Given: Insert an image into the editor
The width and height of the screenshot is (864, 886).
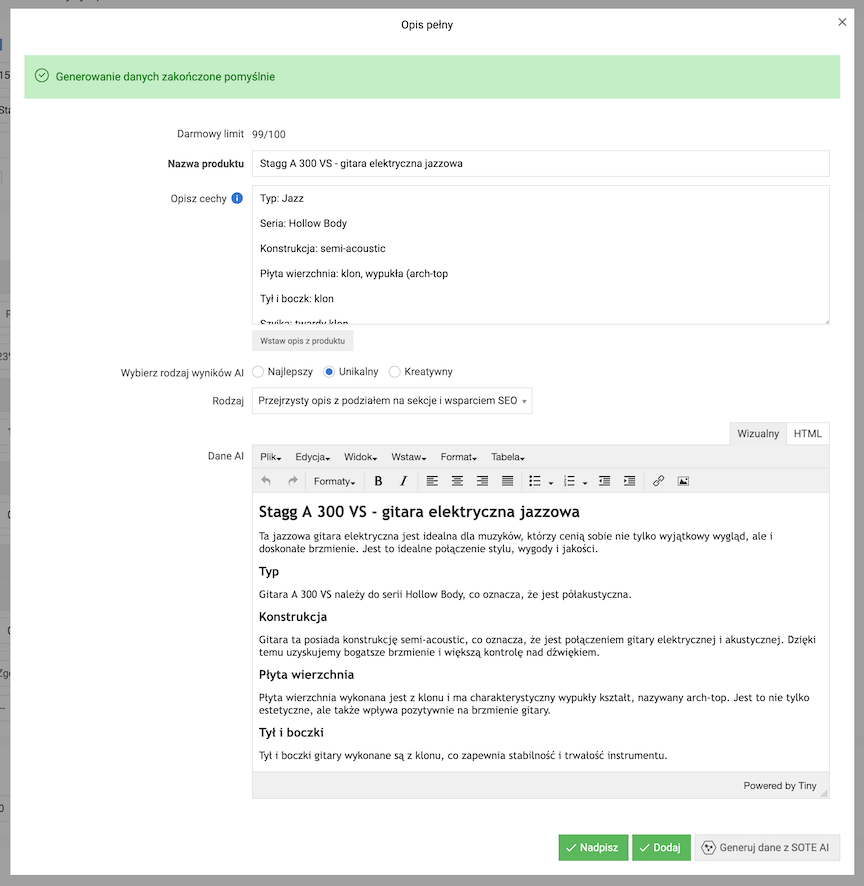Looking at the screenshot, I should point(683,481).
